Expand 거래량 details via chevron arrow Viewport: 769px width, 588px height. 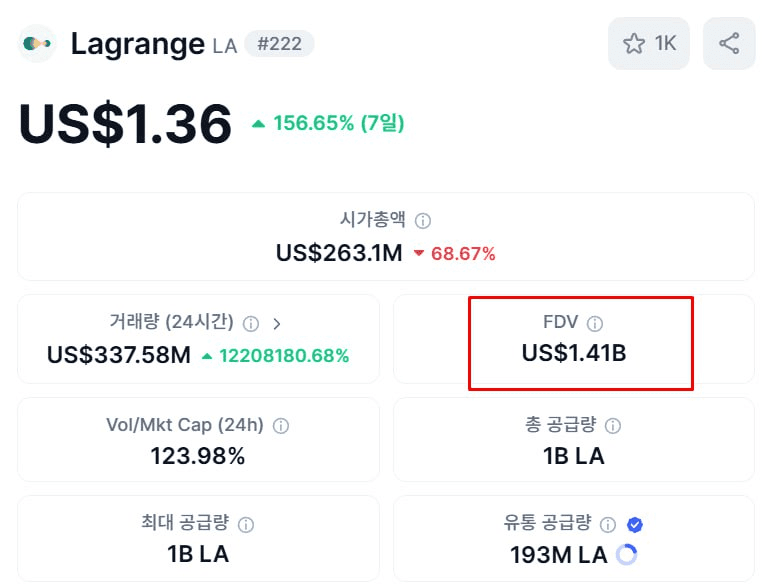click(277, 324)
